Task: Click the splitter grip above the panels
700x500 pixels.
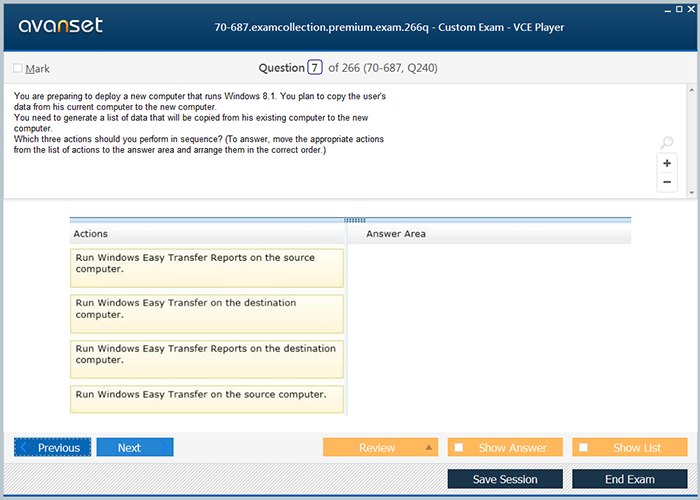Action: tap(355, 220)
